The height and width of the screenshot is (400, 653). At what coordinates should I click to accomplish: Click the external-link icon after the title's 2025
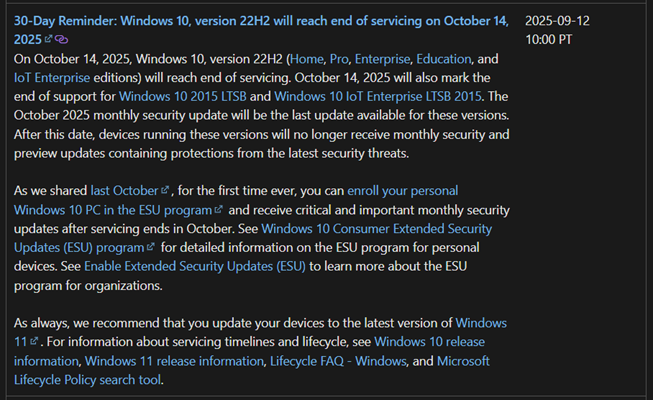pyautogui.click(x=49, y=39)
